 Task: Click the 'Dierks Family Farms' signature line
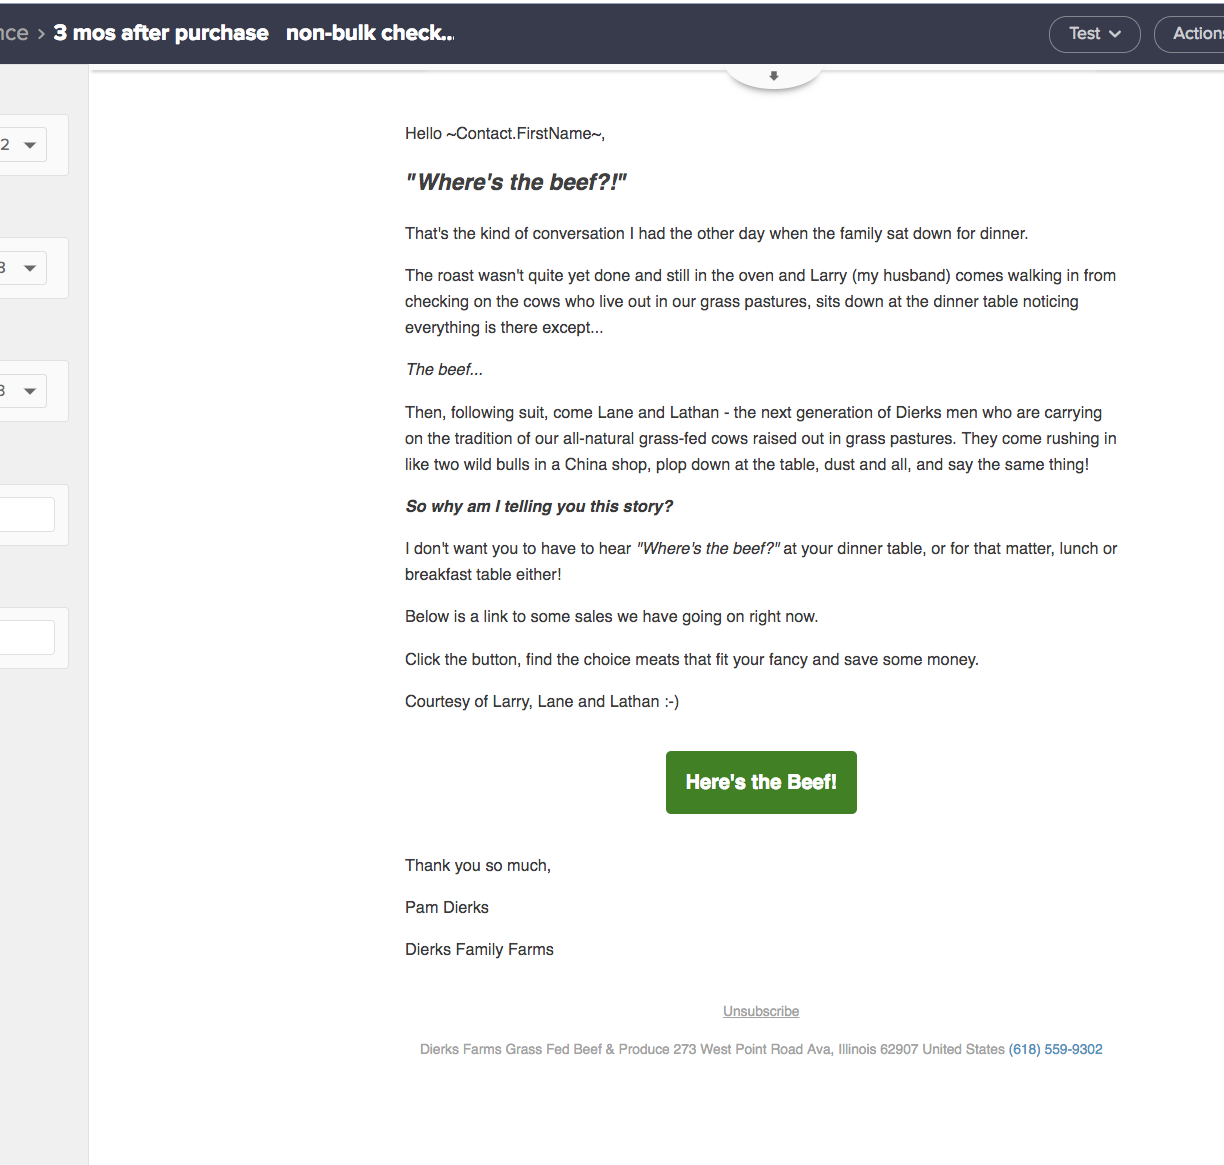tap(479, 950)
